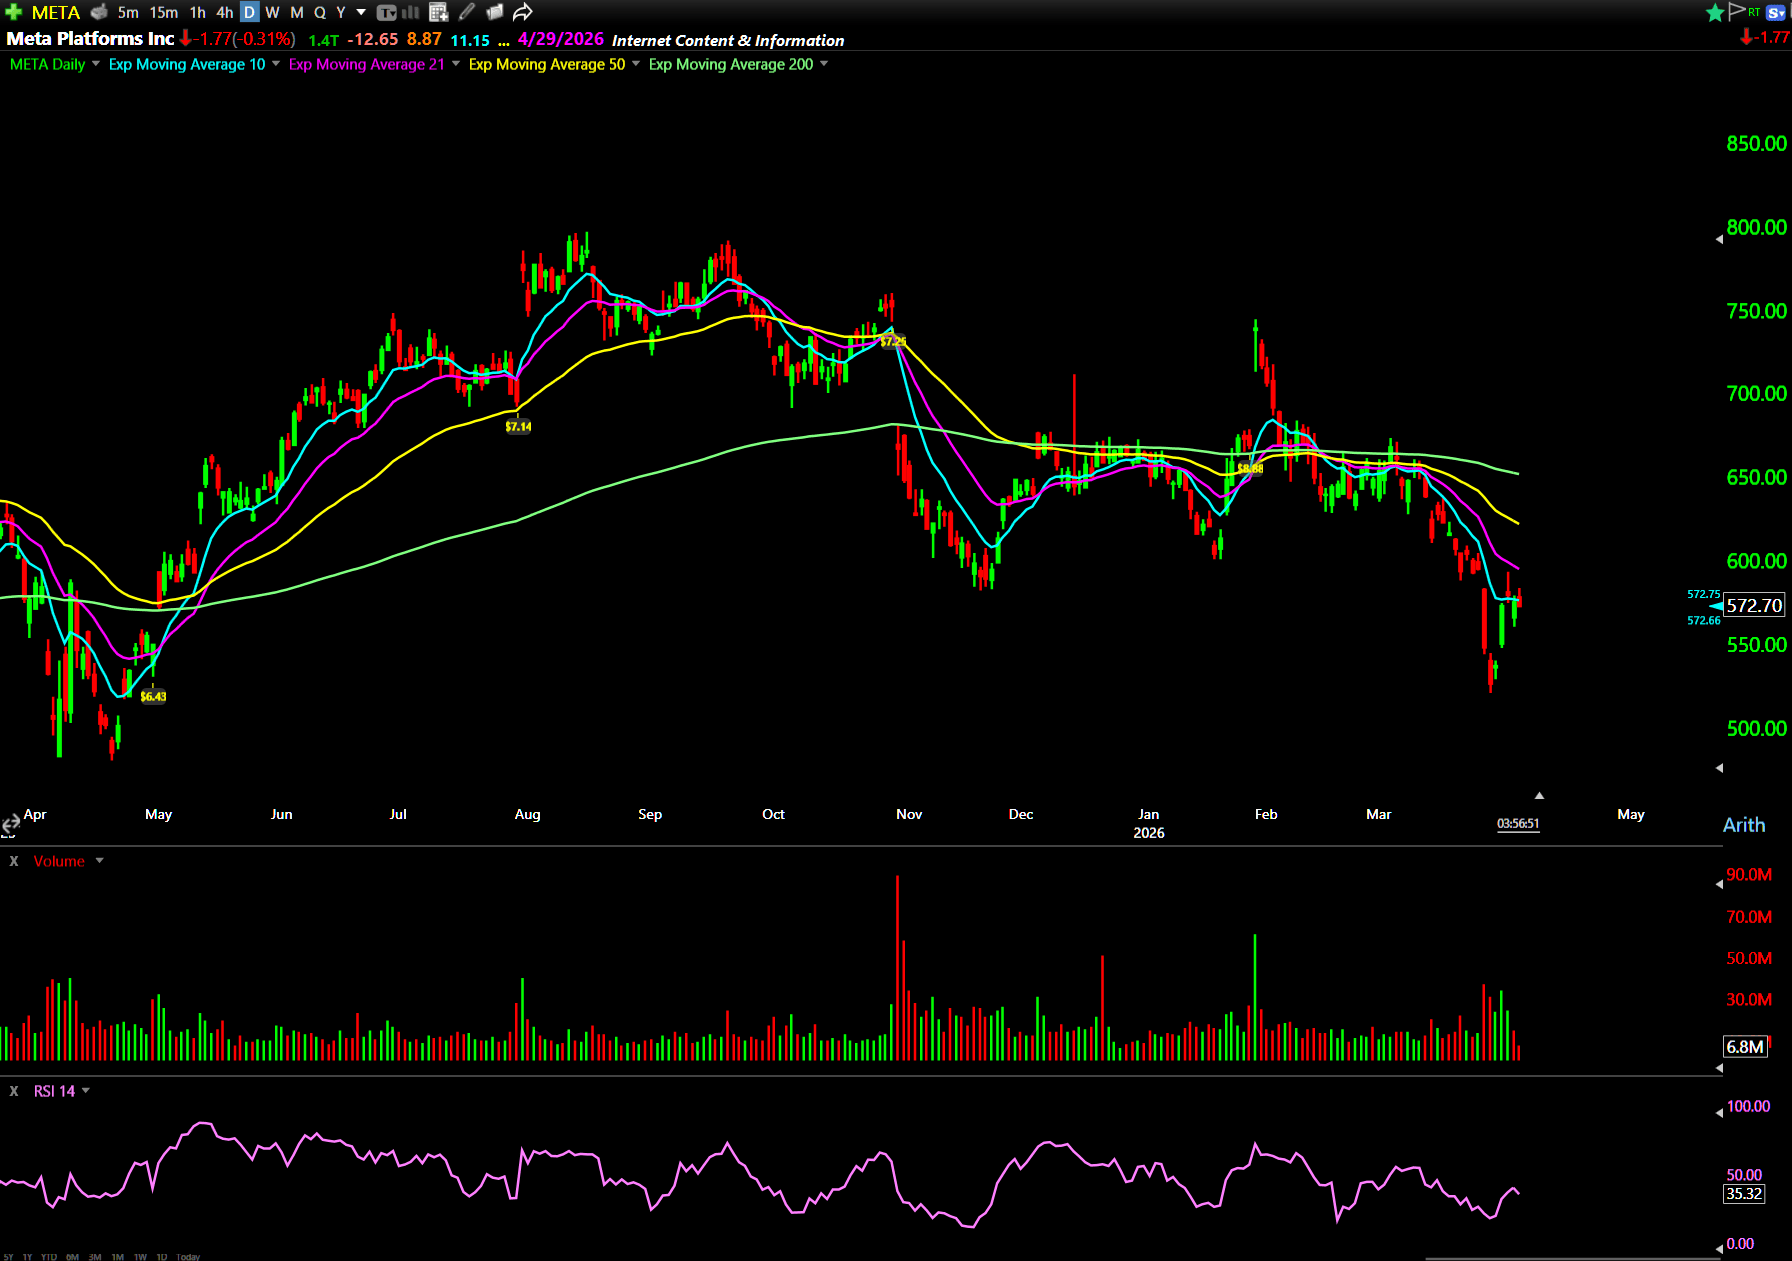The width and height of the screenshot is (1792, 1261).
Task: Click the horizontal scrollbar at bottom right
Action: pos(1570,1258)
